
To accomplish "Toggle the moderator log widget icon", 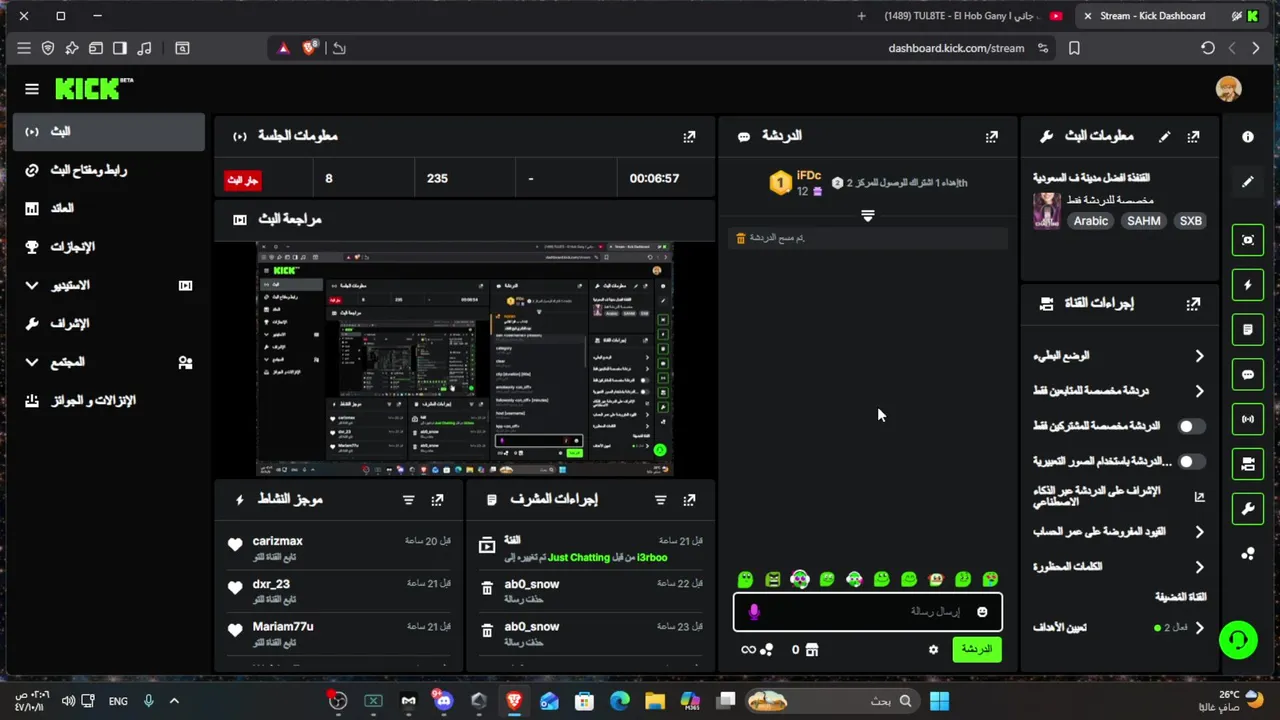I will tap(1248, 329).
